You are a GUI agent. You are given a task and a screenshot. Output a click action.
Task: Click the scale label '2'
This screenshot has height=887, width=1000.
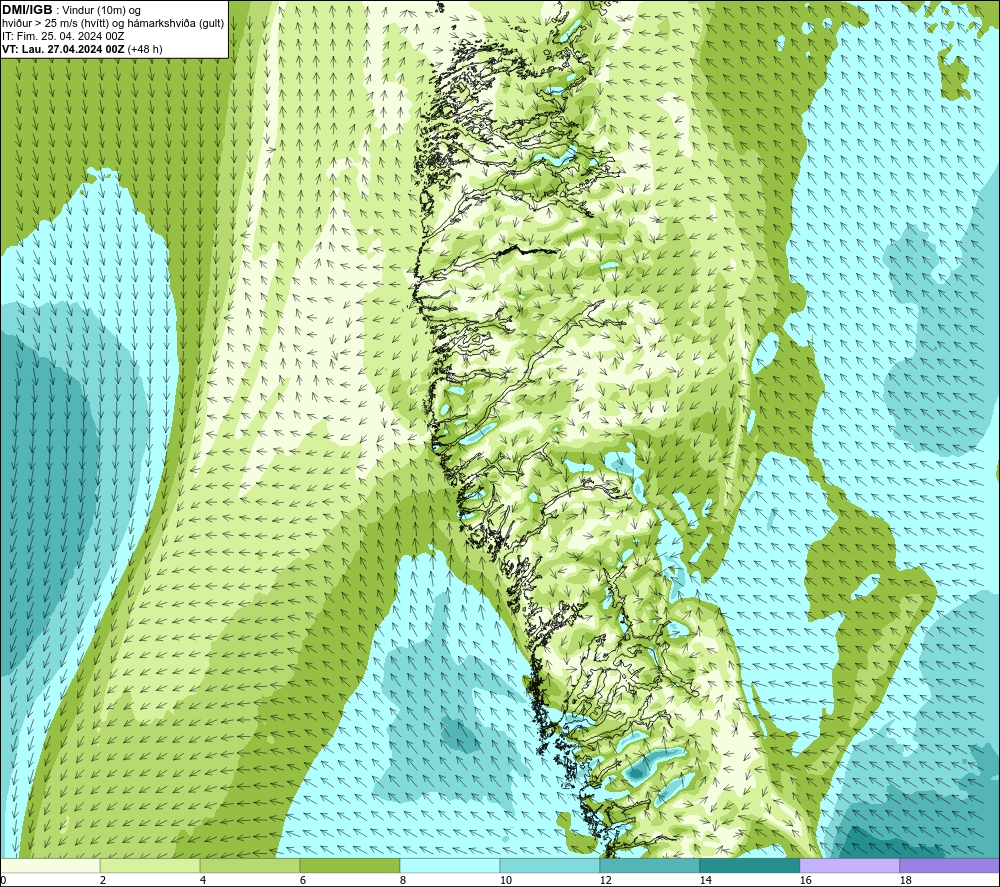click(103, 881)
